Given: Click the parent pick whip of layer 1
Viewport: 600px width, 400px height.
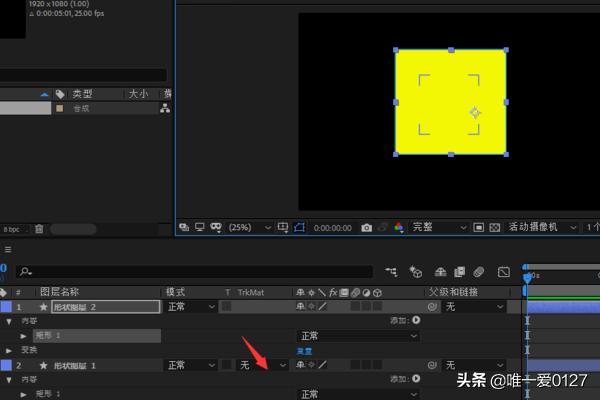Looking at the screenshot, I should tap(432, 307).
